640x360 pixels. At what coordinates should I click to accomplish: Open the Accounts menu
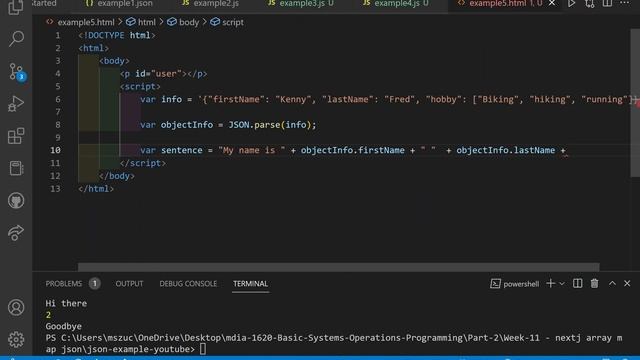(16, 307)
